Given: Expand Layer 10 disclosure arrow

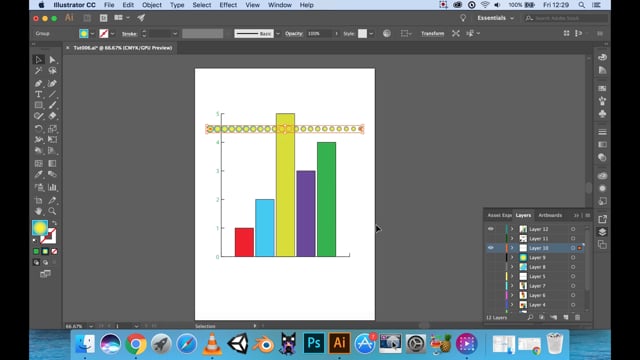Looking at the screenshot, I should tap(512, 248).
